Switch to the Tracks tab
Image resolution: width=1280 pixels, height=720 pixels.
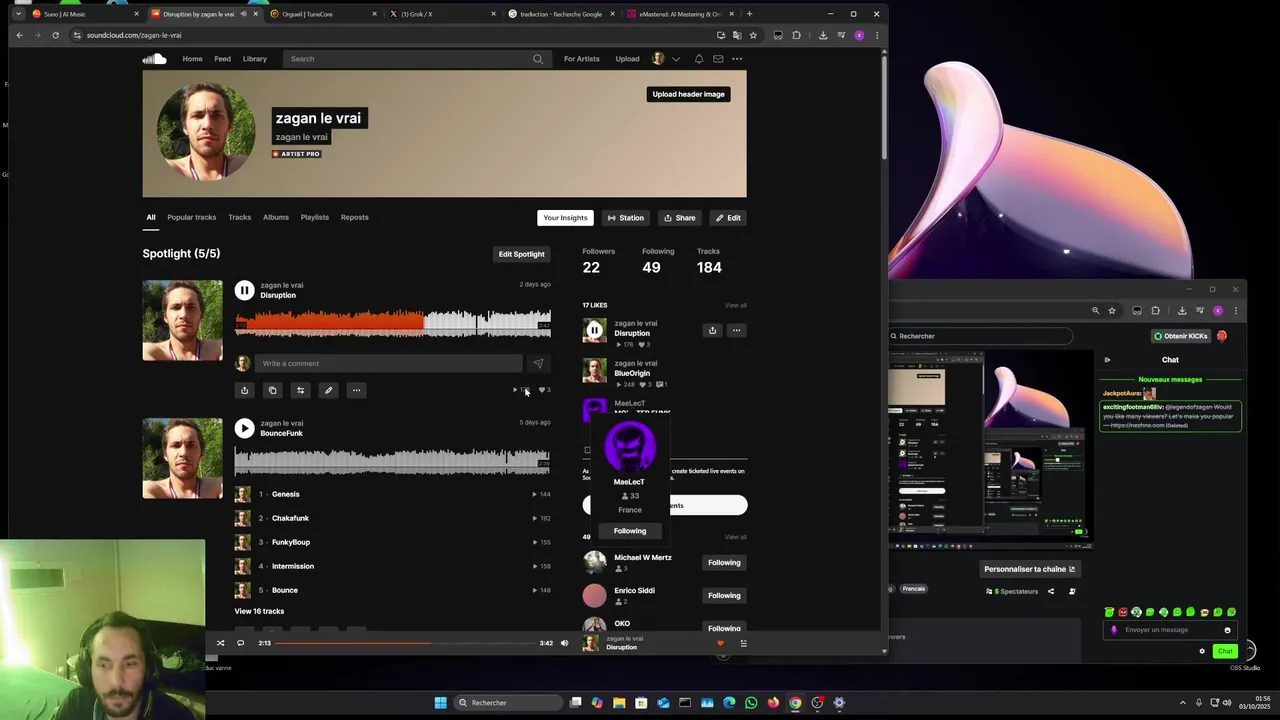[x=240, y=217]
